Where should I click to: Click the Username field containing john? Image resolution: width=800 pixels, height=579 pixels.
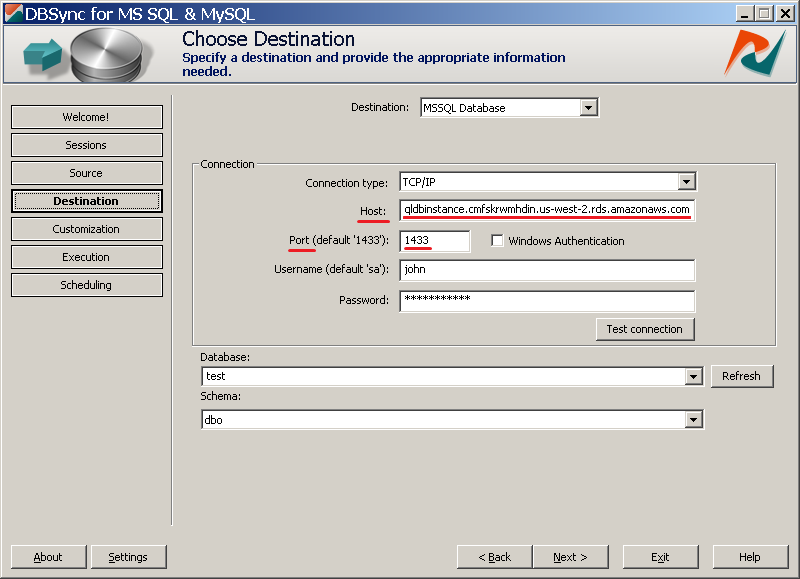pos(547,270)
